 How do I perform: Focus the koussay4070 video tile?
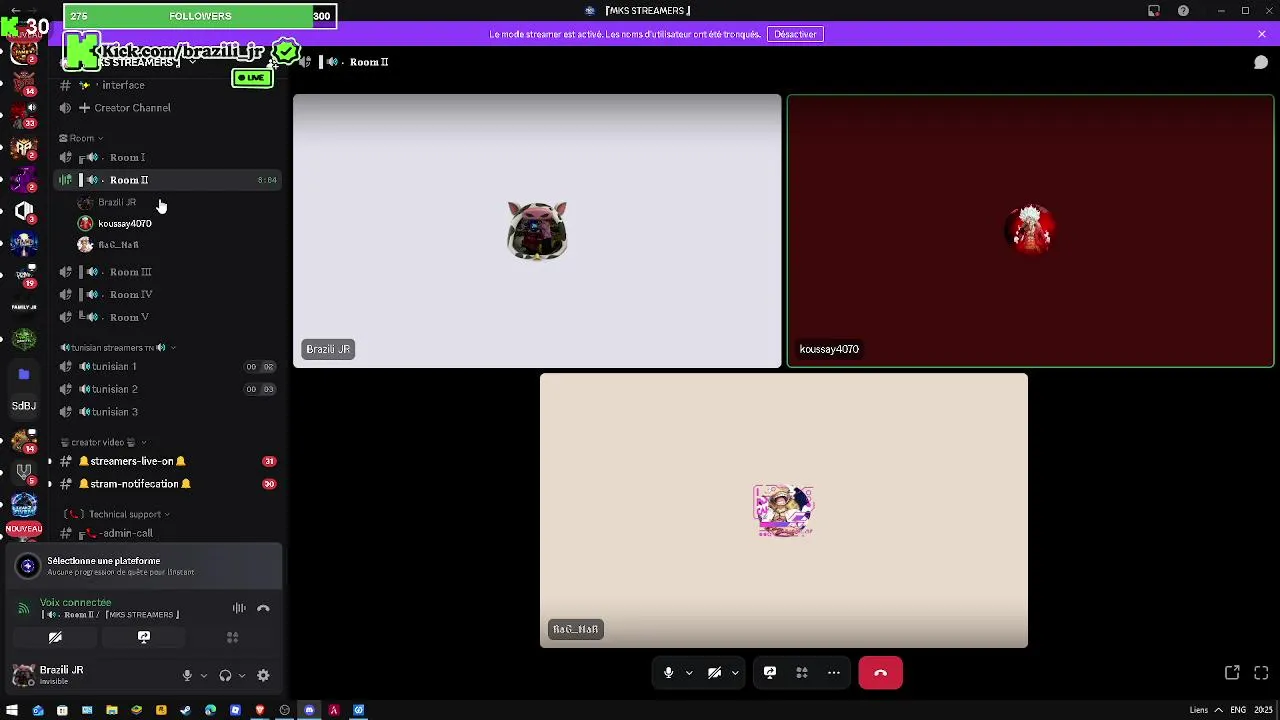click(1031, 231)
